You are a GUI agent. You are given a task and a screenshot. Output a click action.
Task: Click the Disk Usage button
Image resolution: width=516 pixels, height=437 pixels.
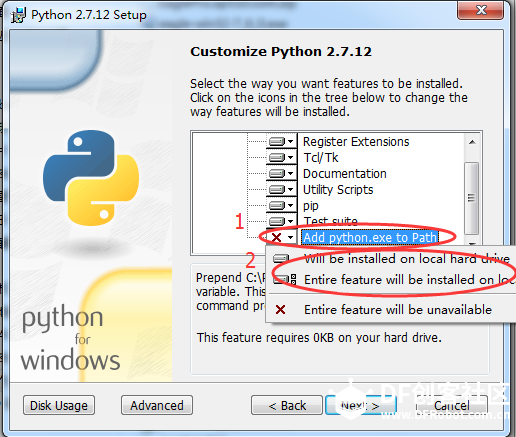(x=59, y=405)
